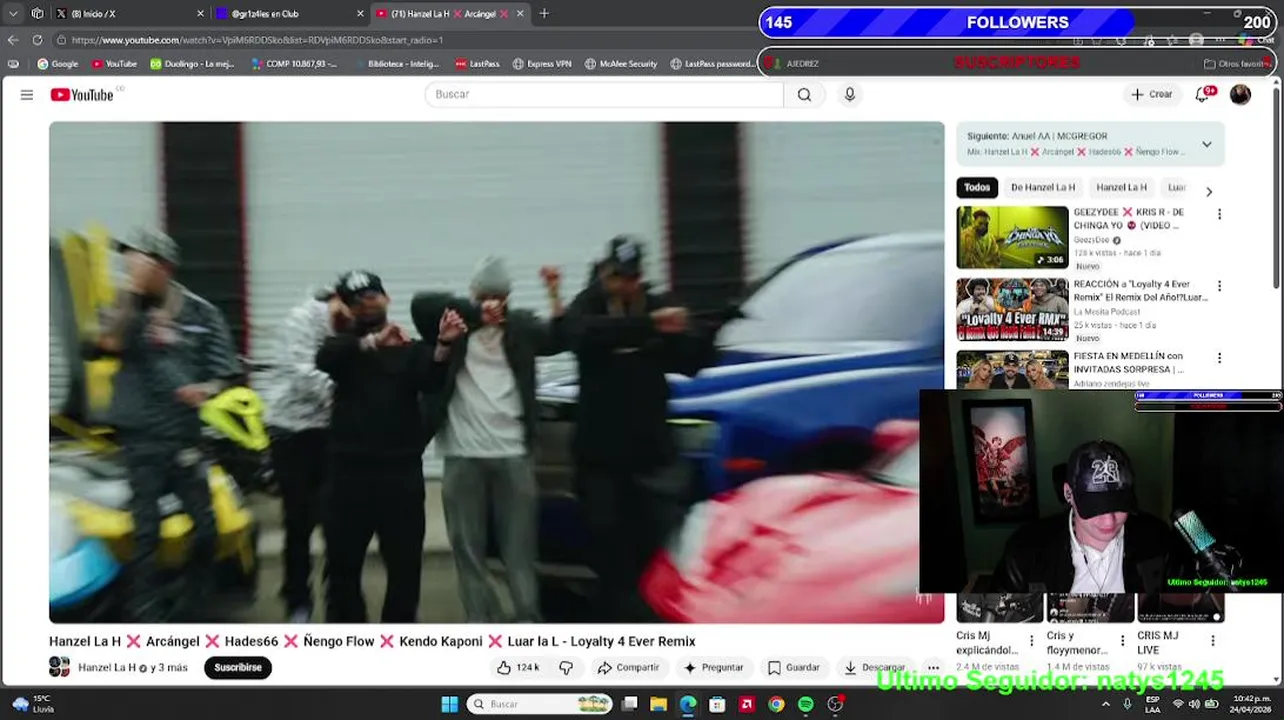Open the Otros favoritos folder
The image size is (1284, 720).
coord(1237,64)
